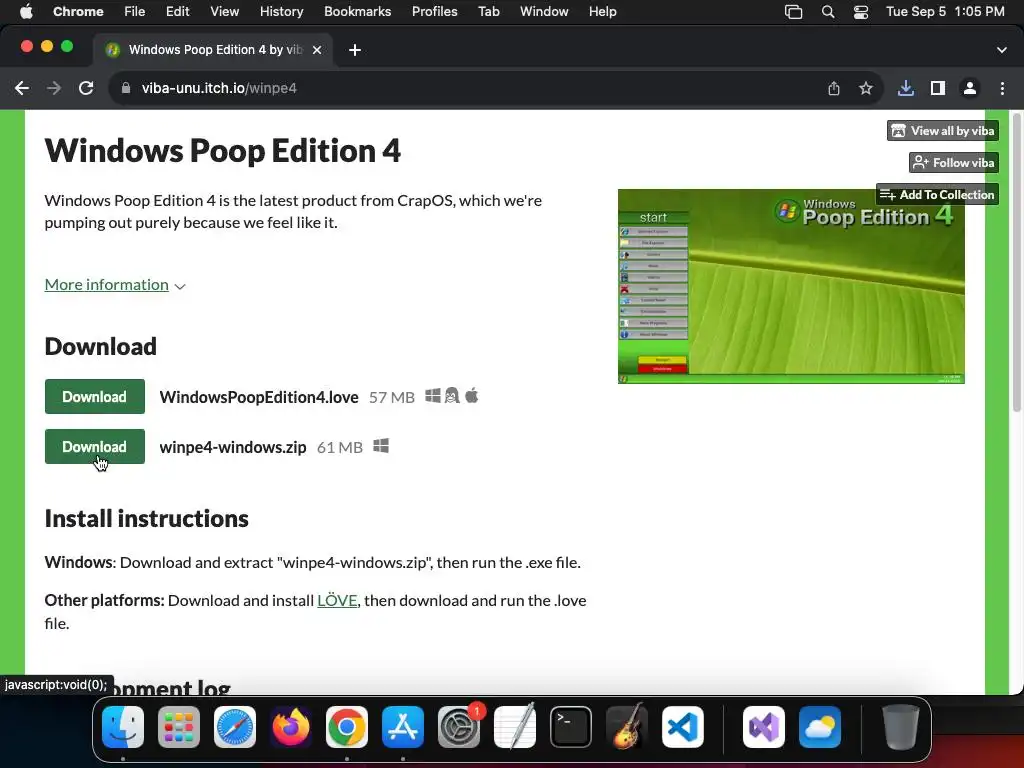This screenshot has height=768, width=1024.
Task: Click the Install instructions heading
Action: 146,519
